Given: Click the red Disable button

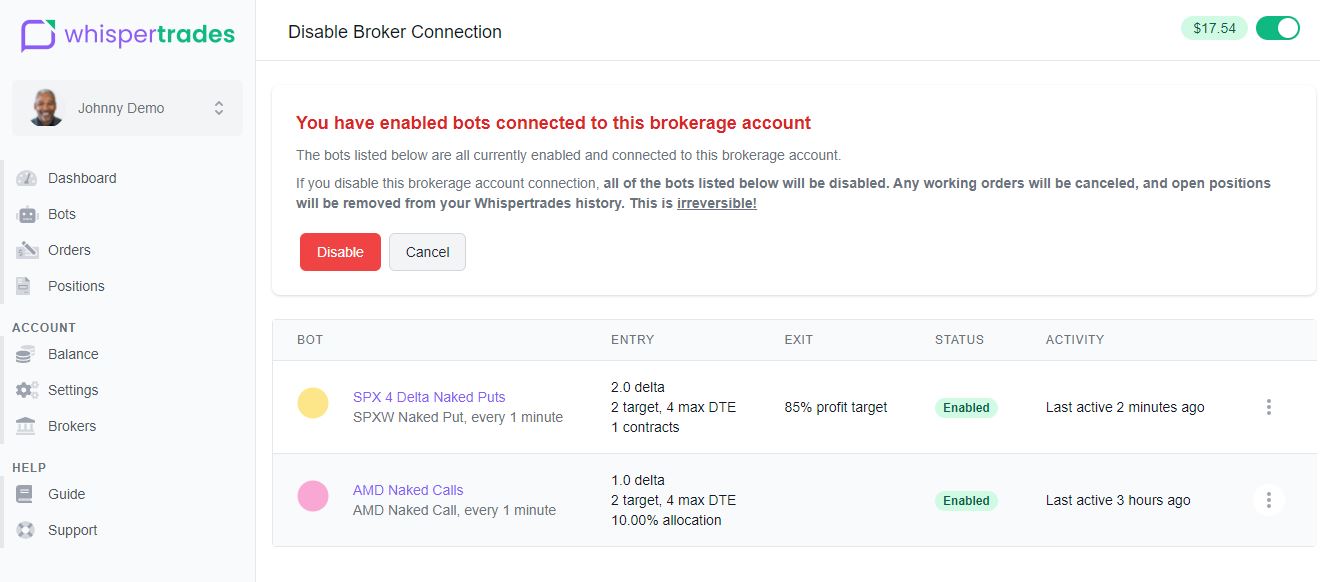Looking at the screenshot, I should 340,252.
